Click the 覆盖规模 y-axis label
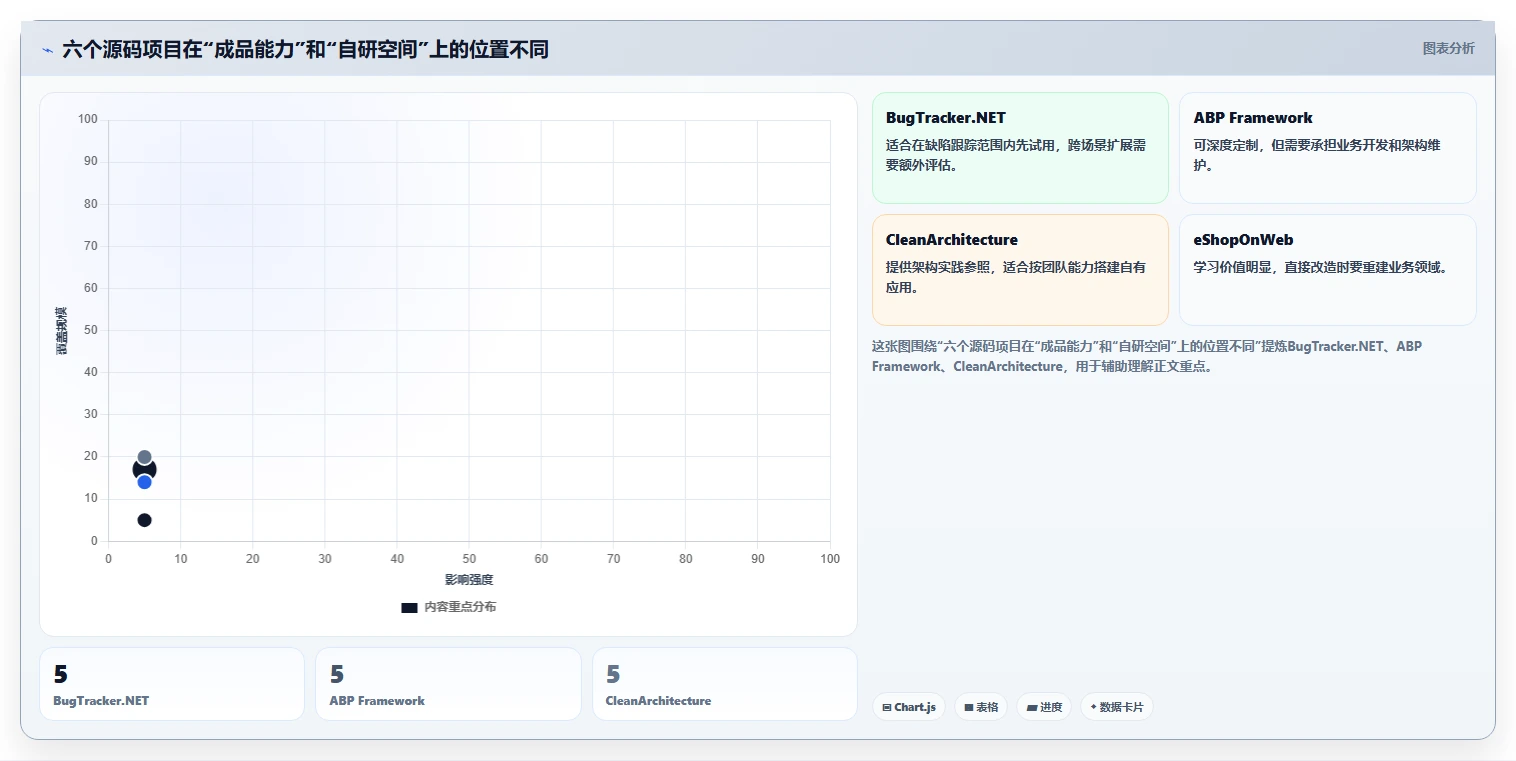1516x761 pixels. [62, 331]
